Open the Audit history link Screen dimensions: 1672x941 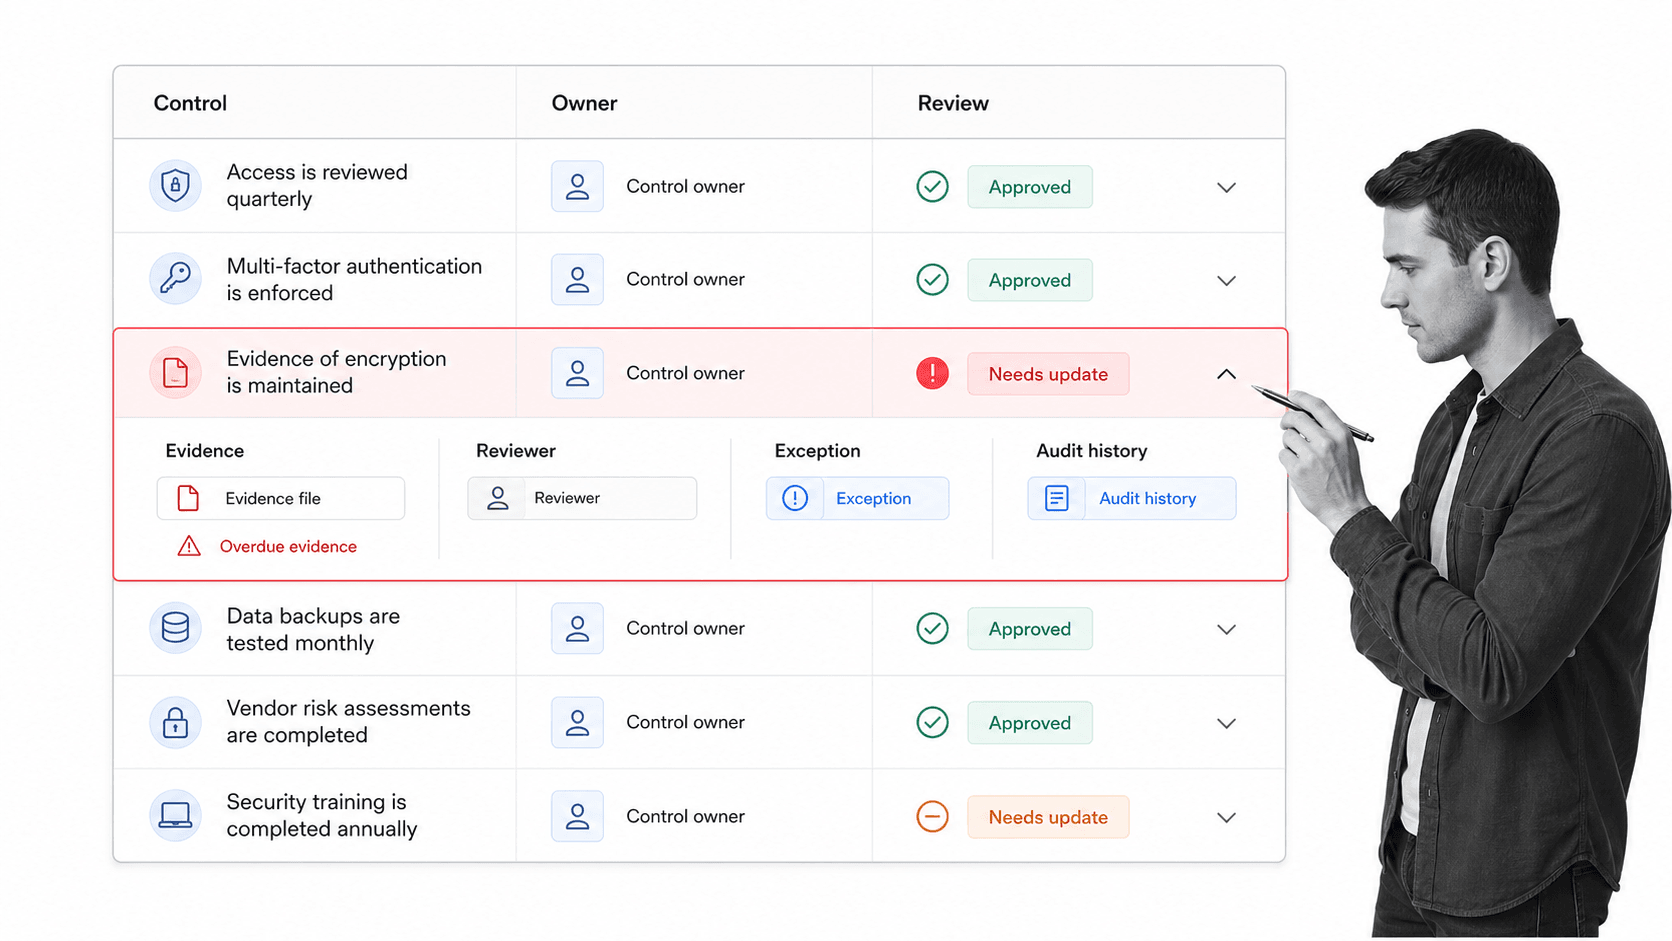1131,498
